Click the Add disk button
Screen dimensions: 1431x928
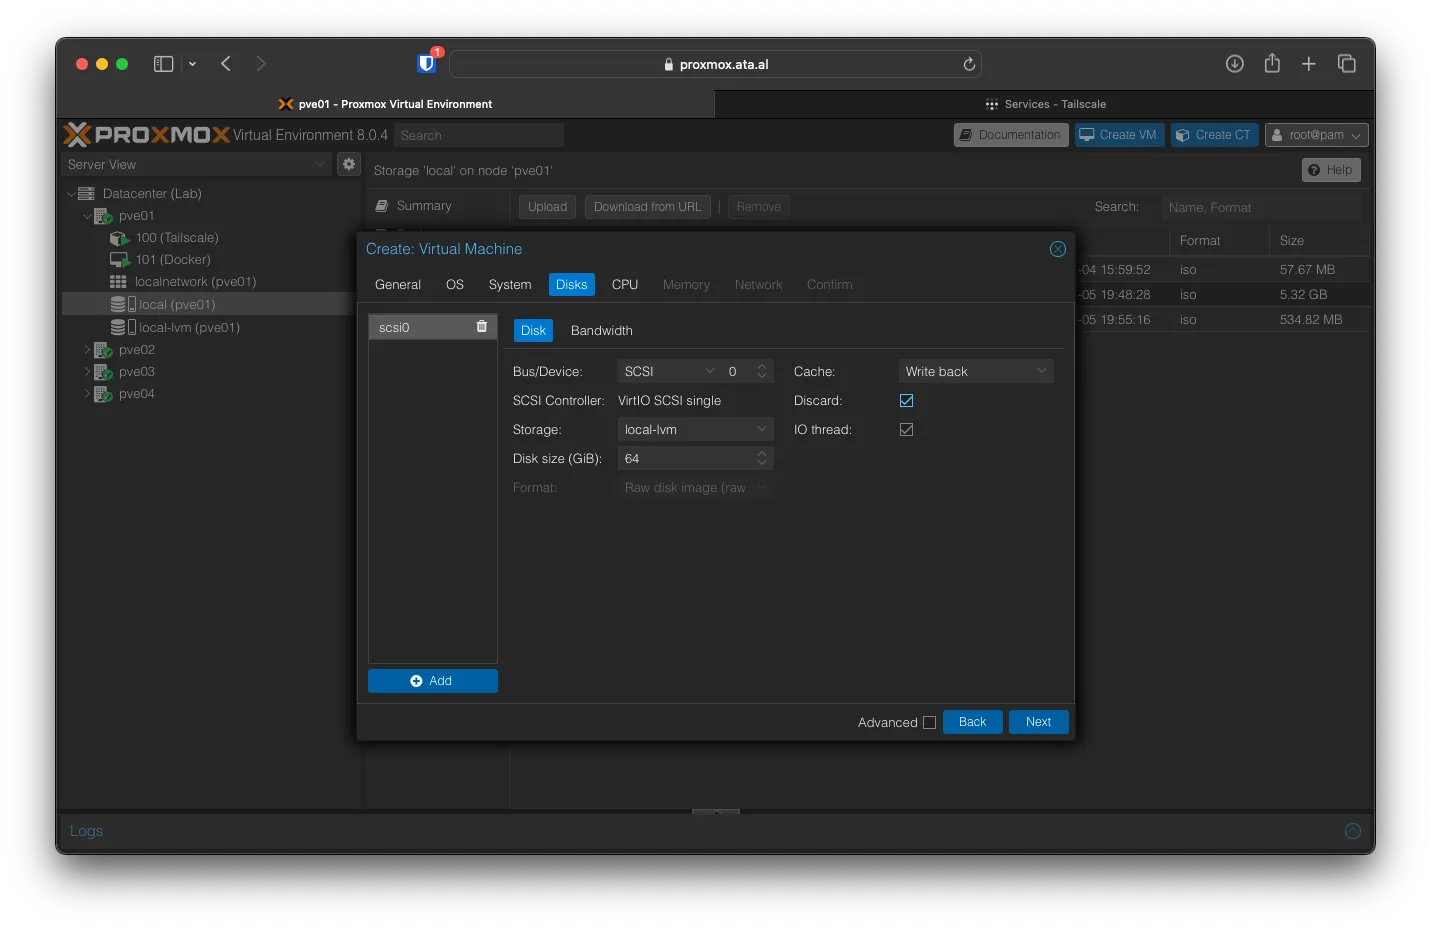tap(433, 681)
